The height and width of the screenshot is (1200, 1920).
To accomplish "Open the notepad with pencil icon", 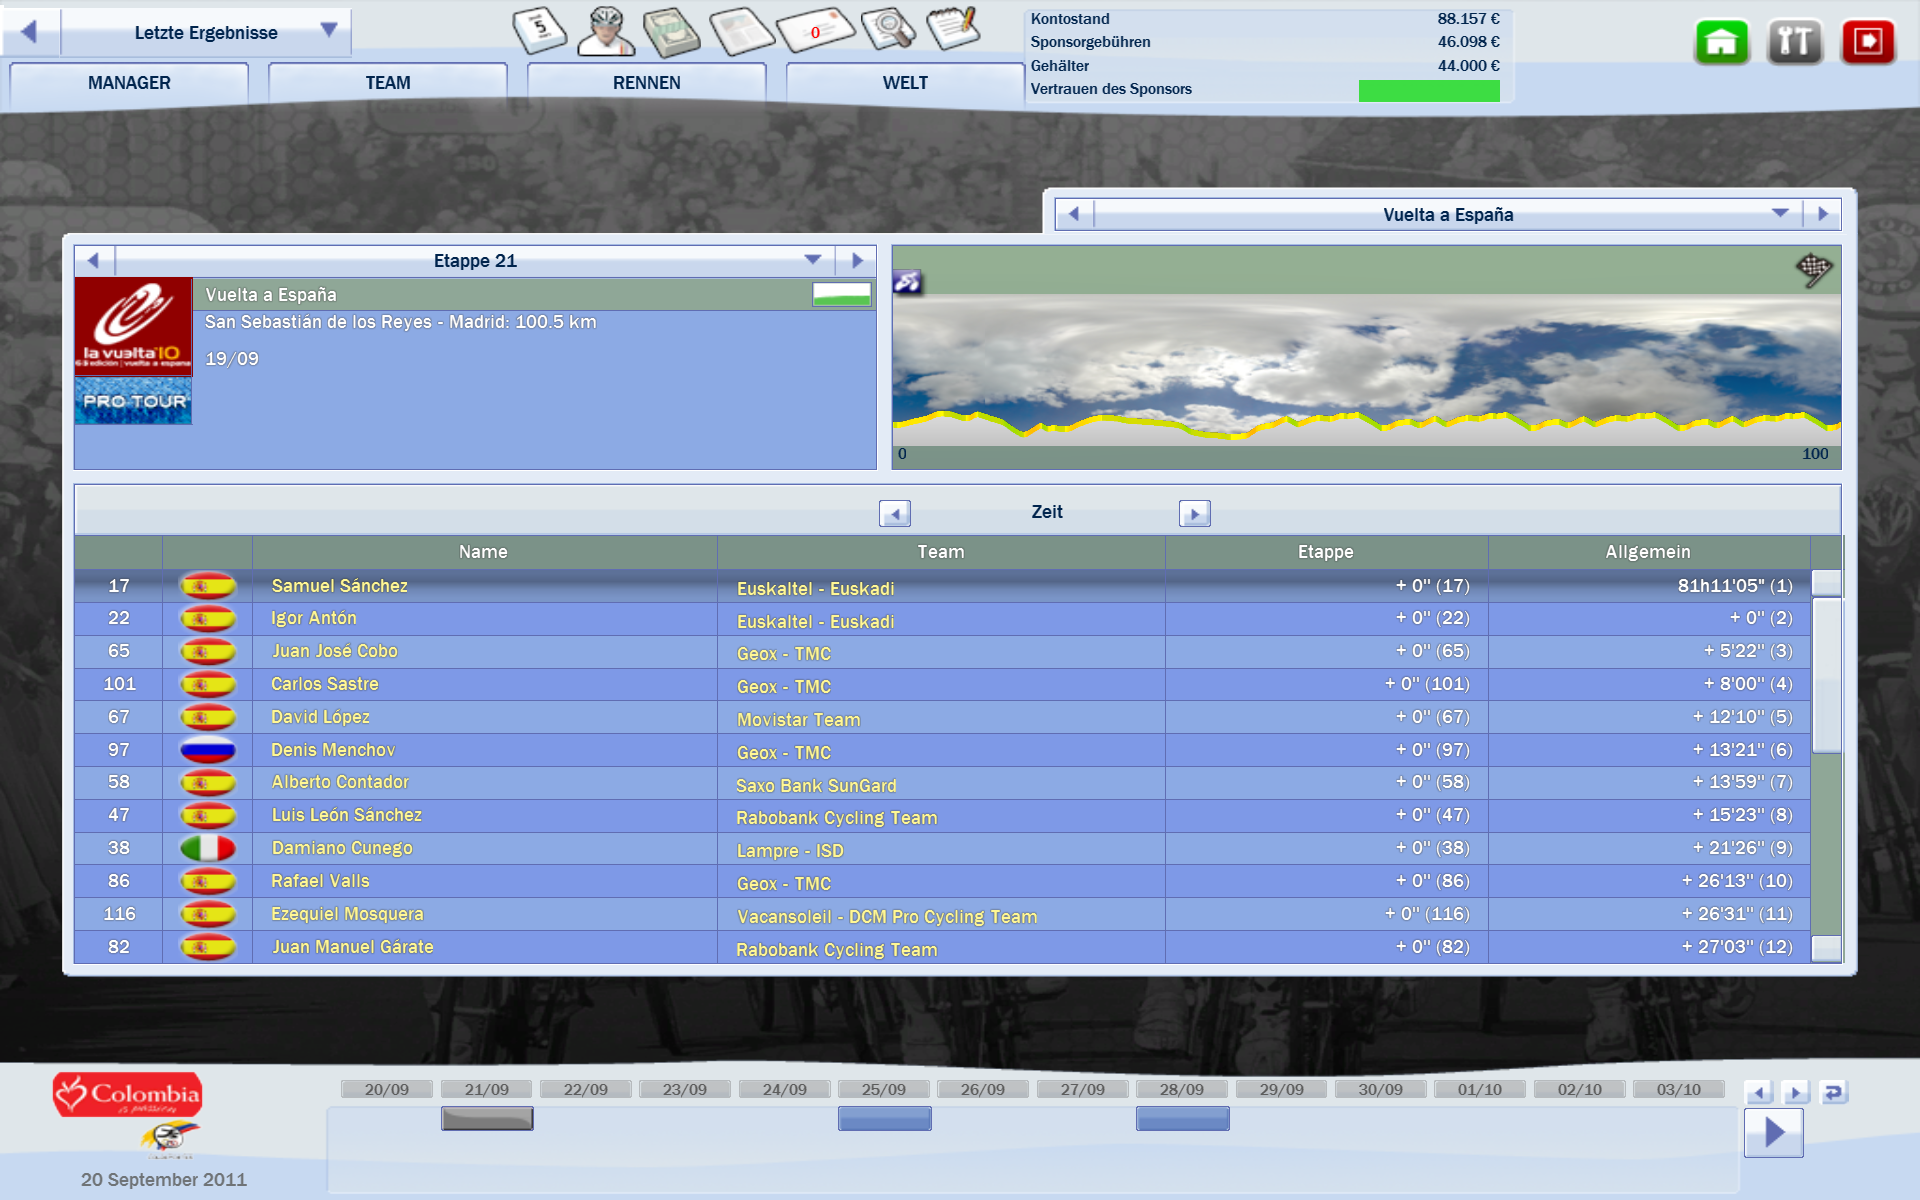I will (952, 28).
